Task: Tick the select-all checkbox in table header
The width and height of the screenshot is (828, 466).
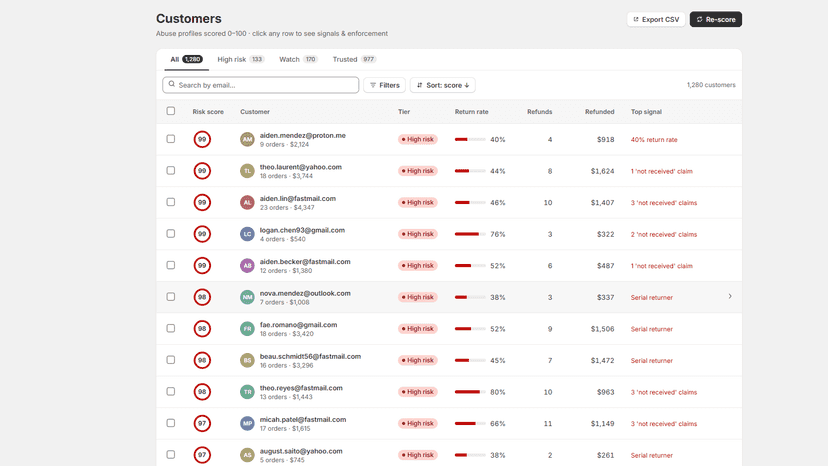Action: tap(171, 111)
